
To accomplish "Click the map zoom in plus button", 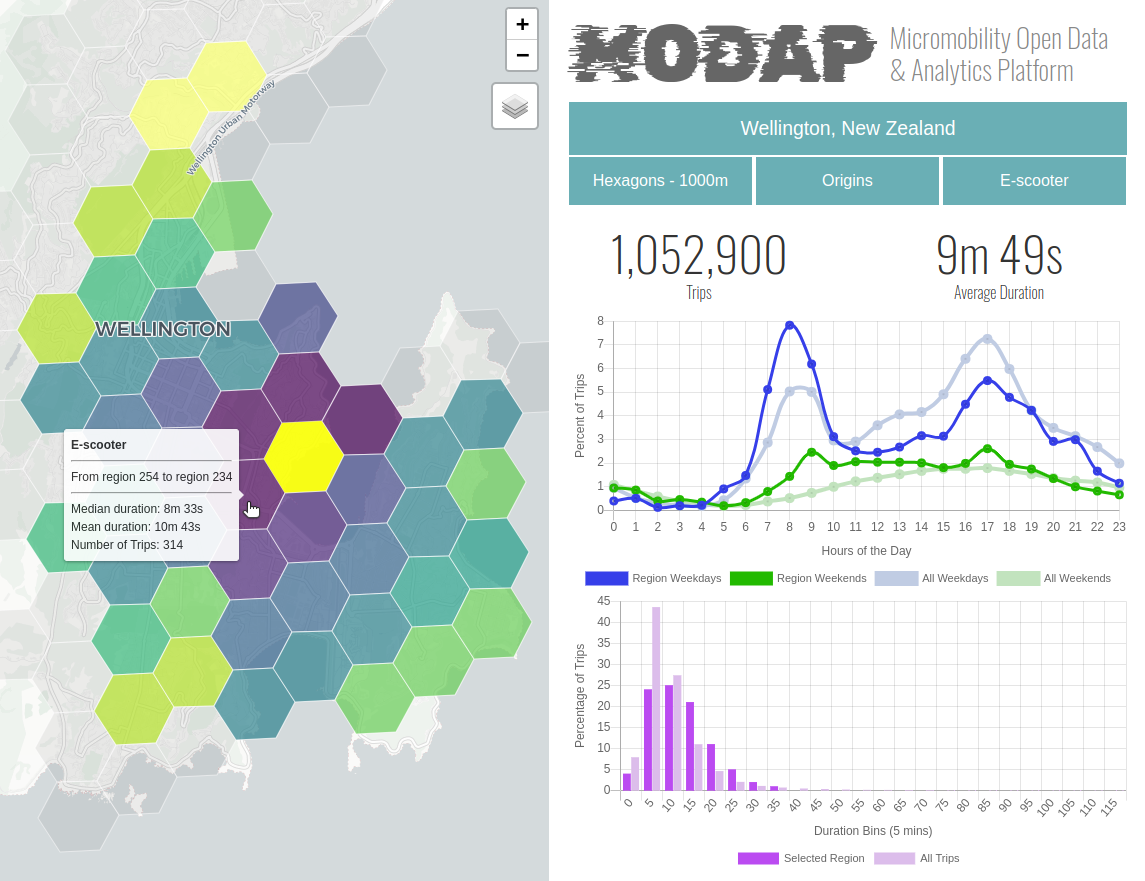I will click(522, 24).
